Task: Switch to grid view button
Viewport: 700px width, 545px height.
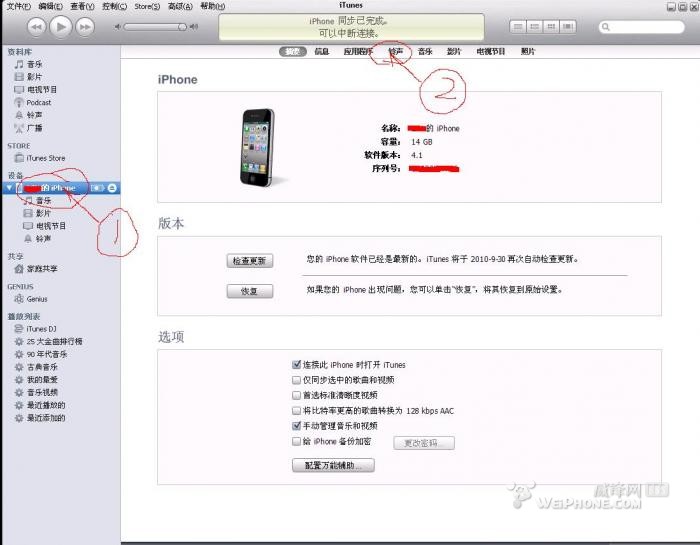Action: 551,27
